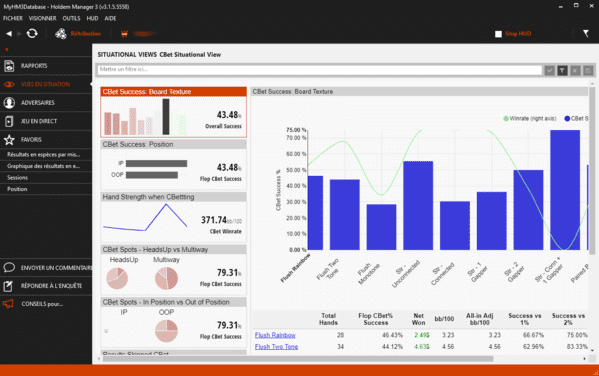
Task: Click the Répondre à l'enquête pencil icon
Action: [8, 286]
